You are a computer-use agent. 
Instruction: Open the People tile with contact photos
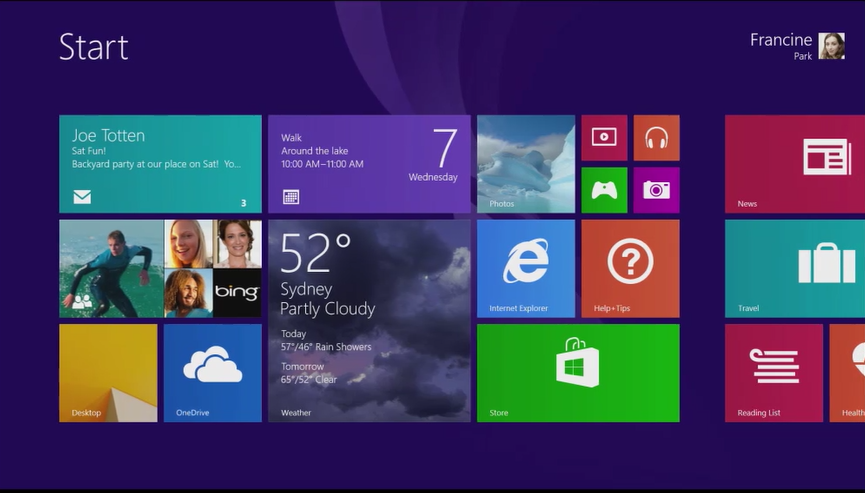[160, 268]
